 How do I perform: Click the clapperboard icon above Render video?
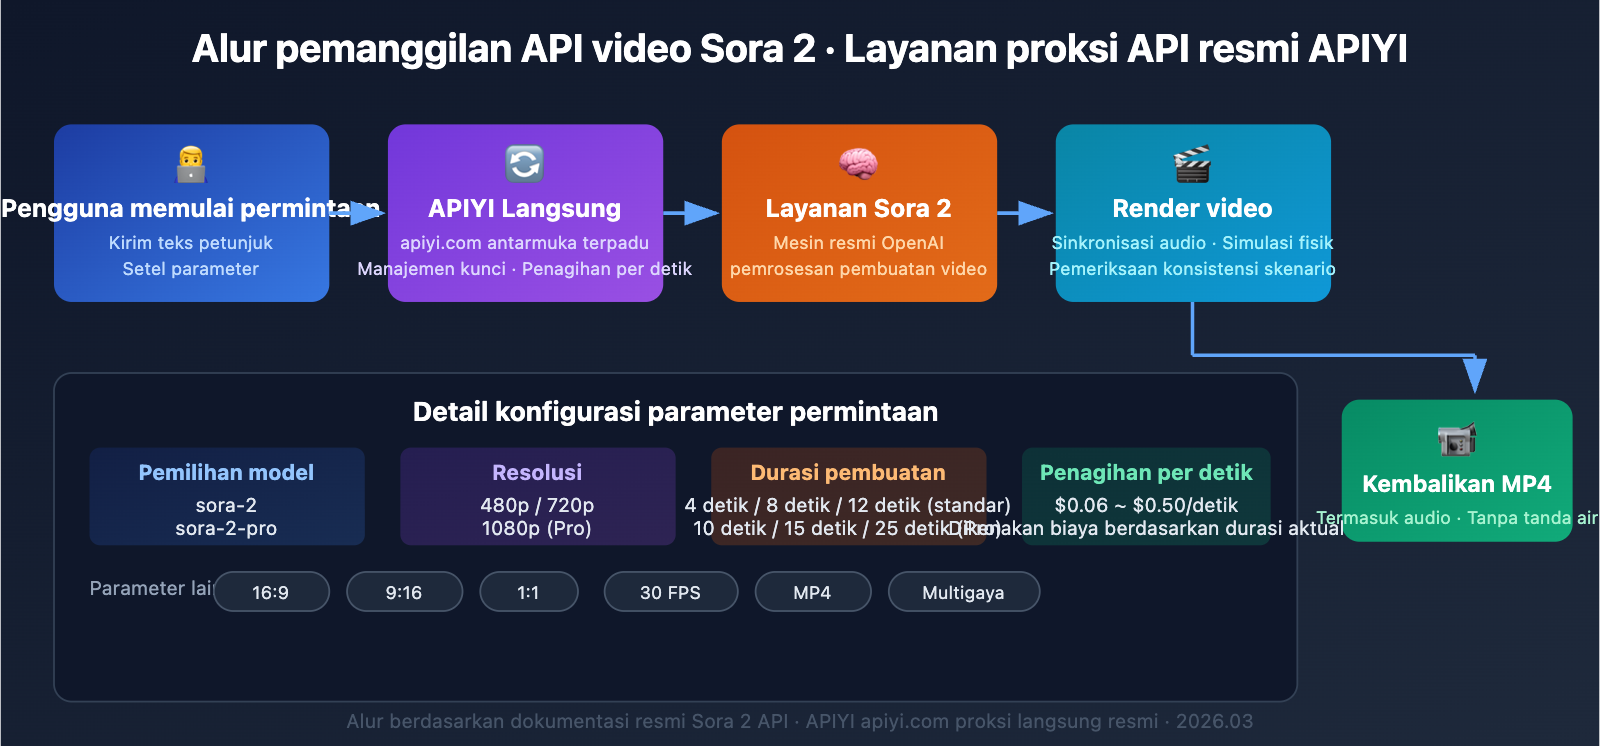[x=1192, y=164]
